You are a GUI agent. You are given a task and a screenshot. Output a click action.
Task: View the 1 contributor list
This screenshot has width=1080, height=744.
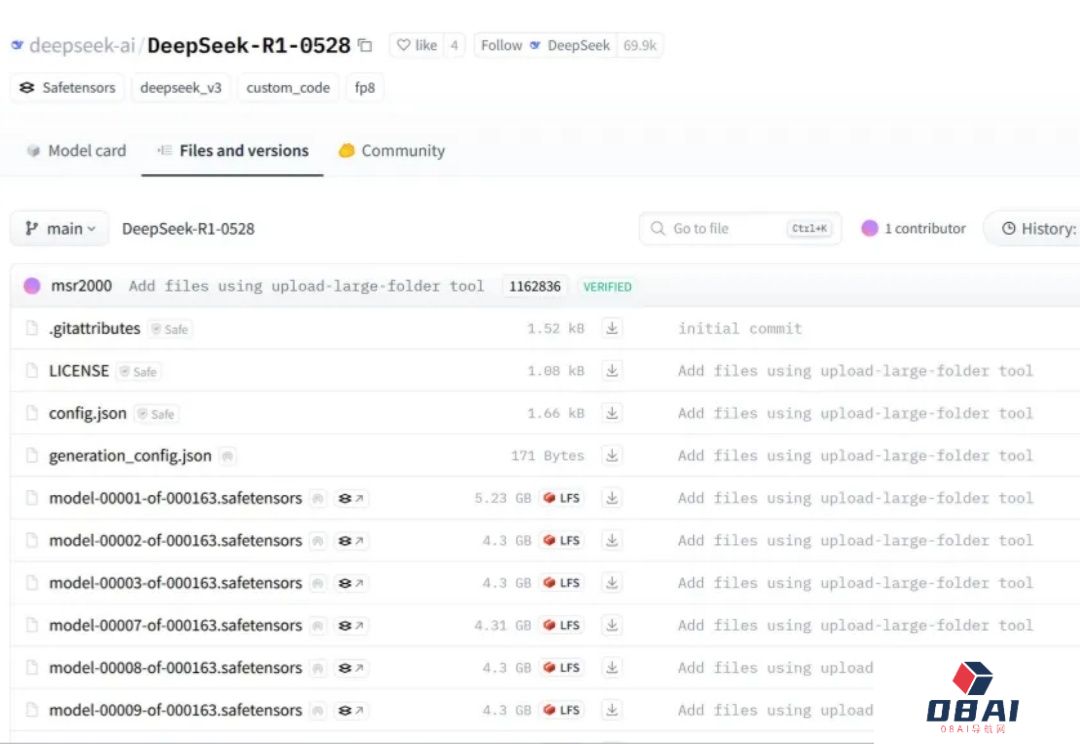pos(914,229)
